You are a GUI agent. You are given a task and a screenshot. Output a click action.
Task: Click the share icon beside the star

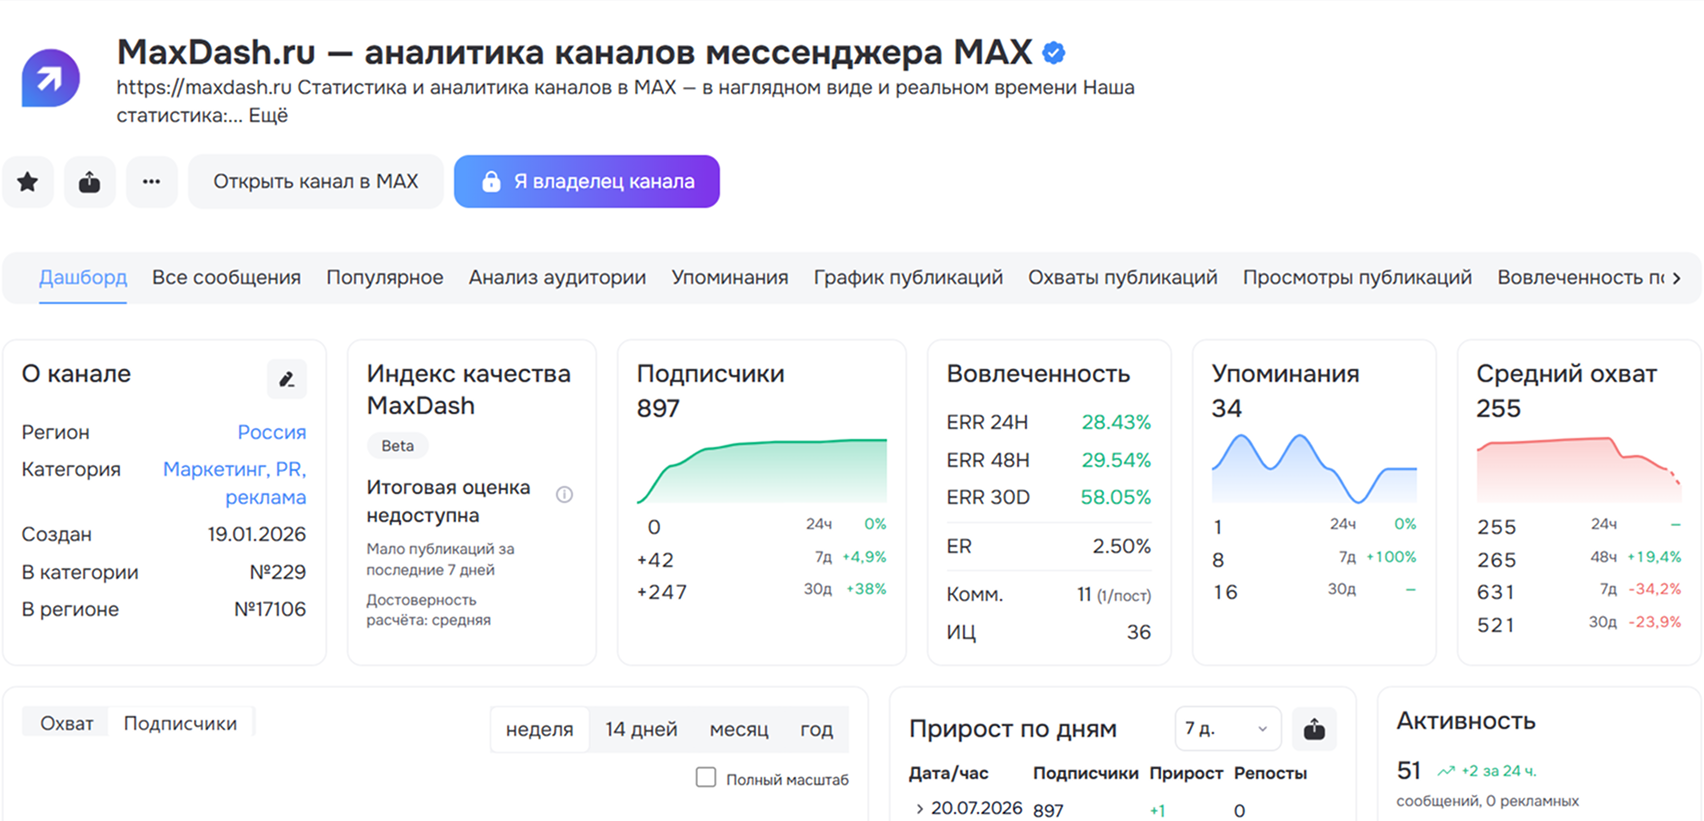point(90,182)
